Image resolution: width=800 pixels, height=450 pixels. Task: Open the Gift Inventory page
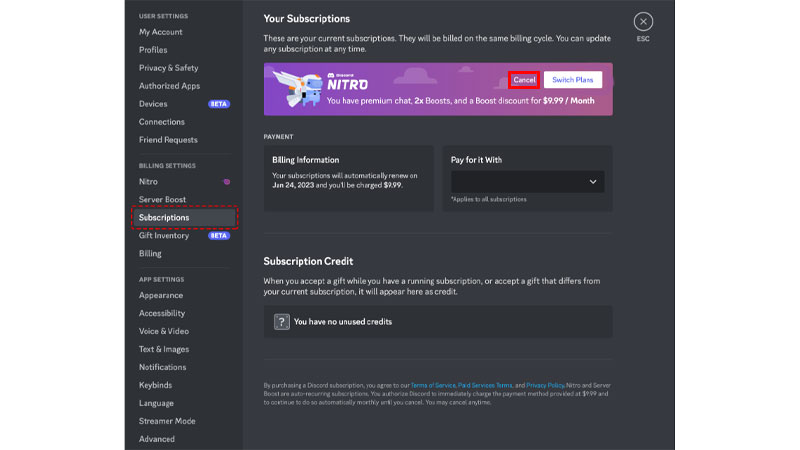(164, 236)
